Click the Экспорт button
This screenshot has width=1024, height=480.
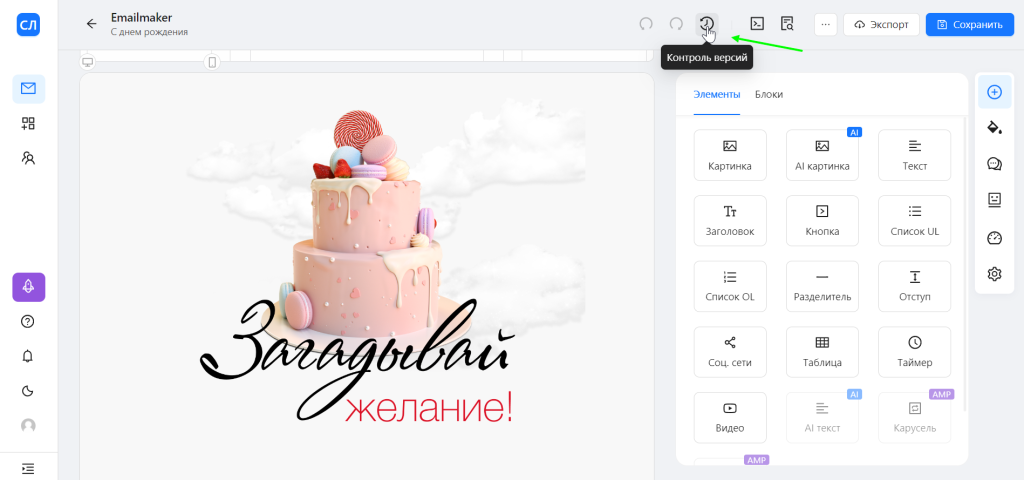881,25
